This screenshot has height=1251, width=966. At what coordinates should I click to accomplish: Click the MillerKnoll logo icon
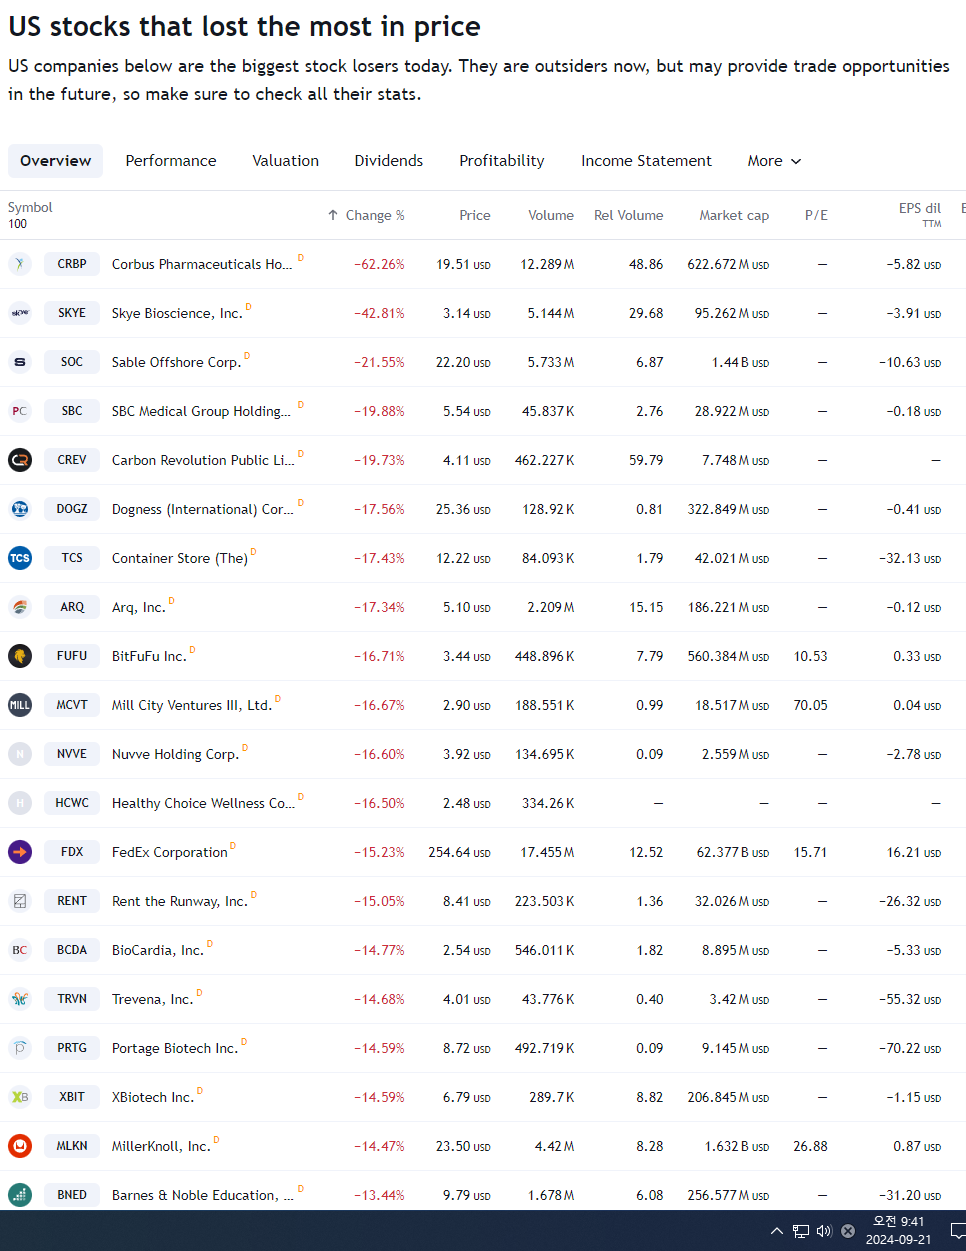(x=20, y=1146)
